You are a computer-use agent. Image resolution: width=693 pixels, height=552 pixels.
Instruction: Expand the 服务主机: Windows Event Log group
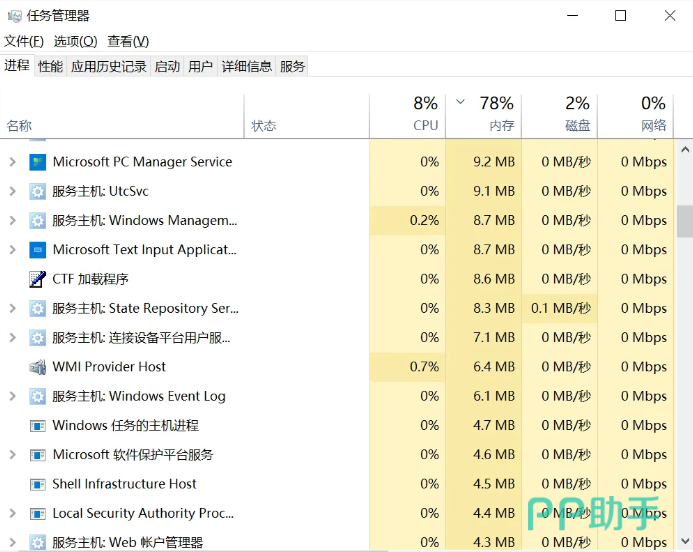pyautogui.click(x=13, y=396)
